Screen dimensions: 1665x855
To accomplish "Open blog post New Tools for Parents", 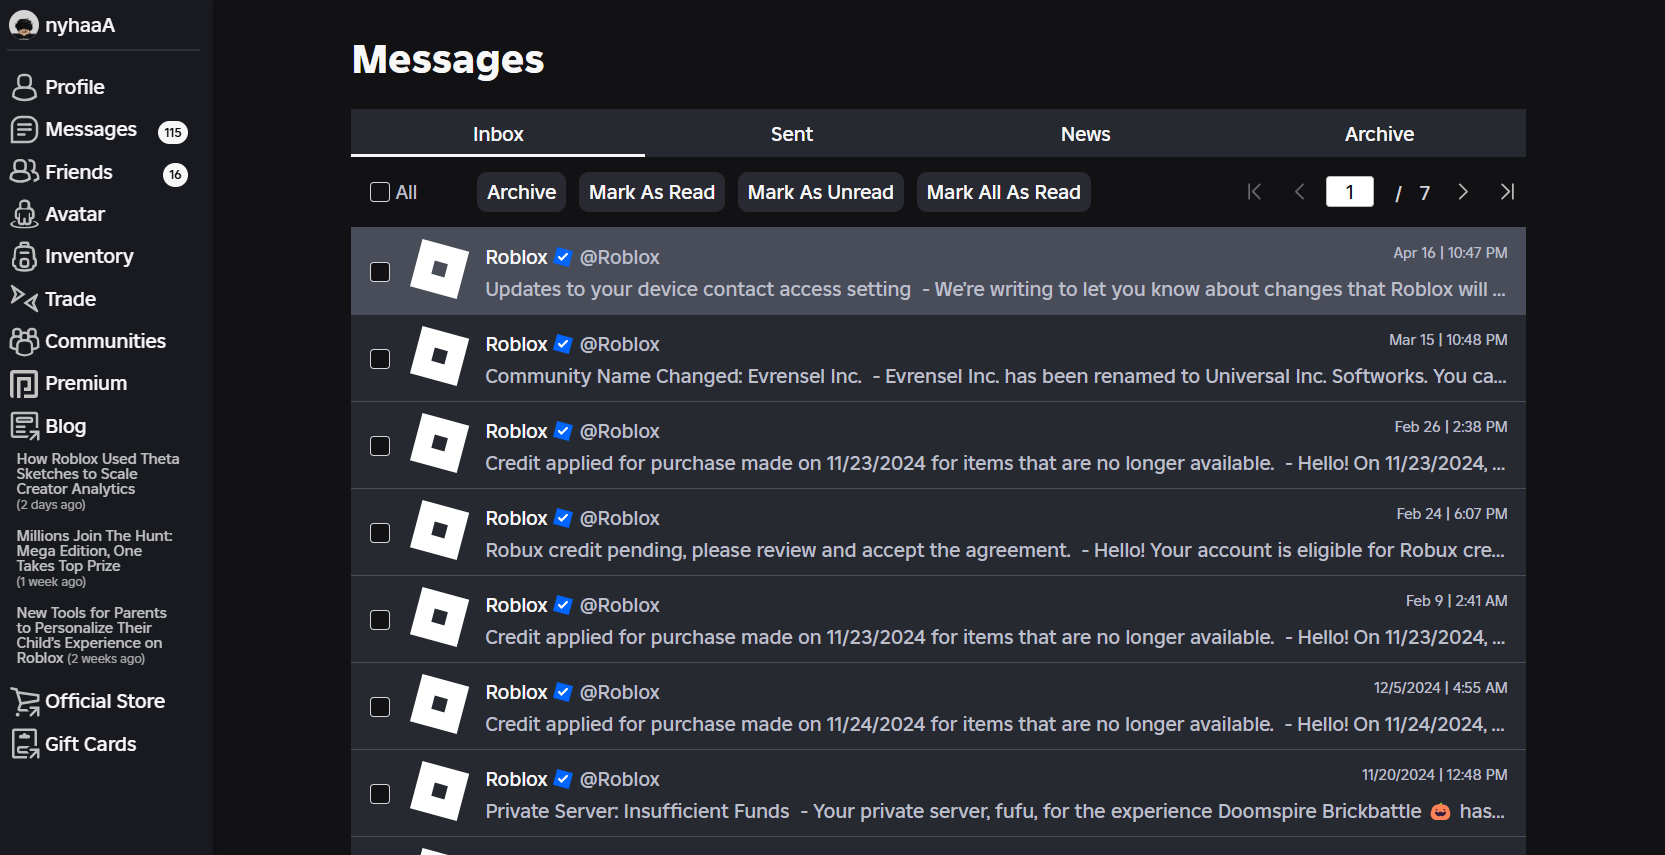I will point(92,635).
